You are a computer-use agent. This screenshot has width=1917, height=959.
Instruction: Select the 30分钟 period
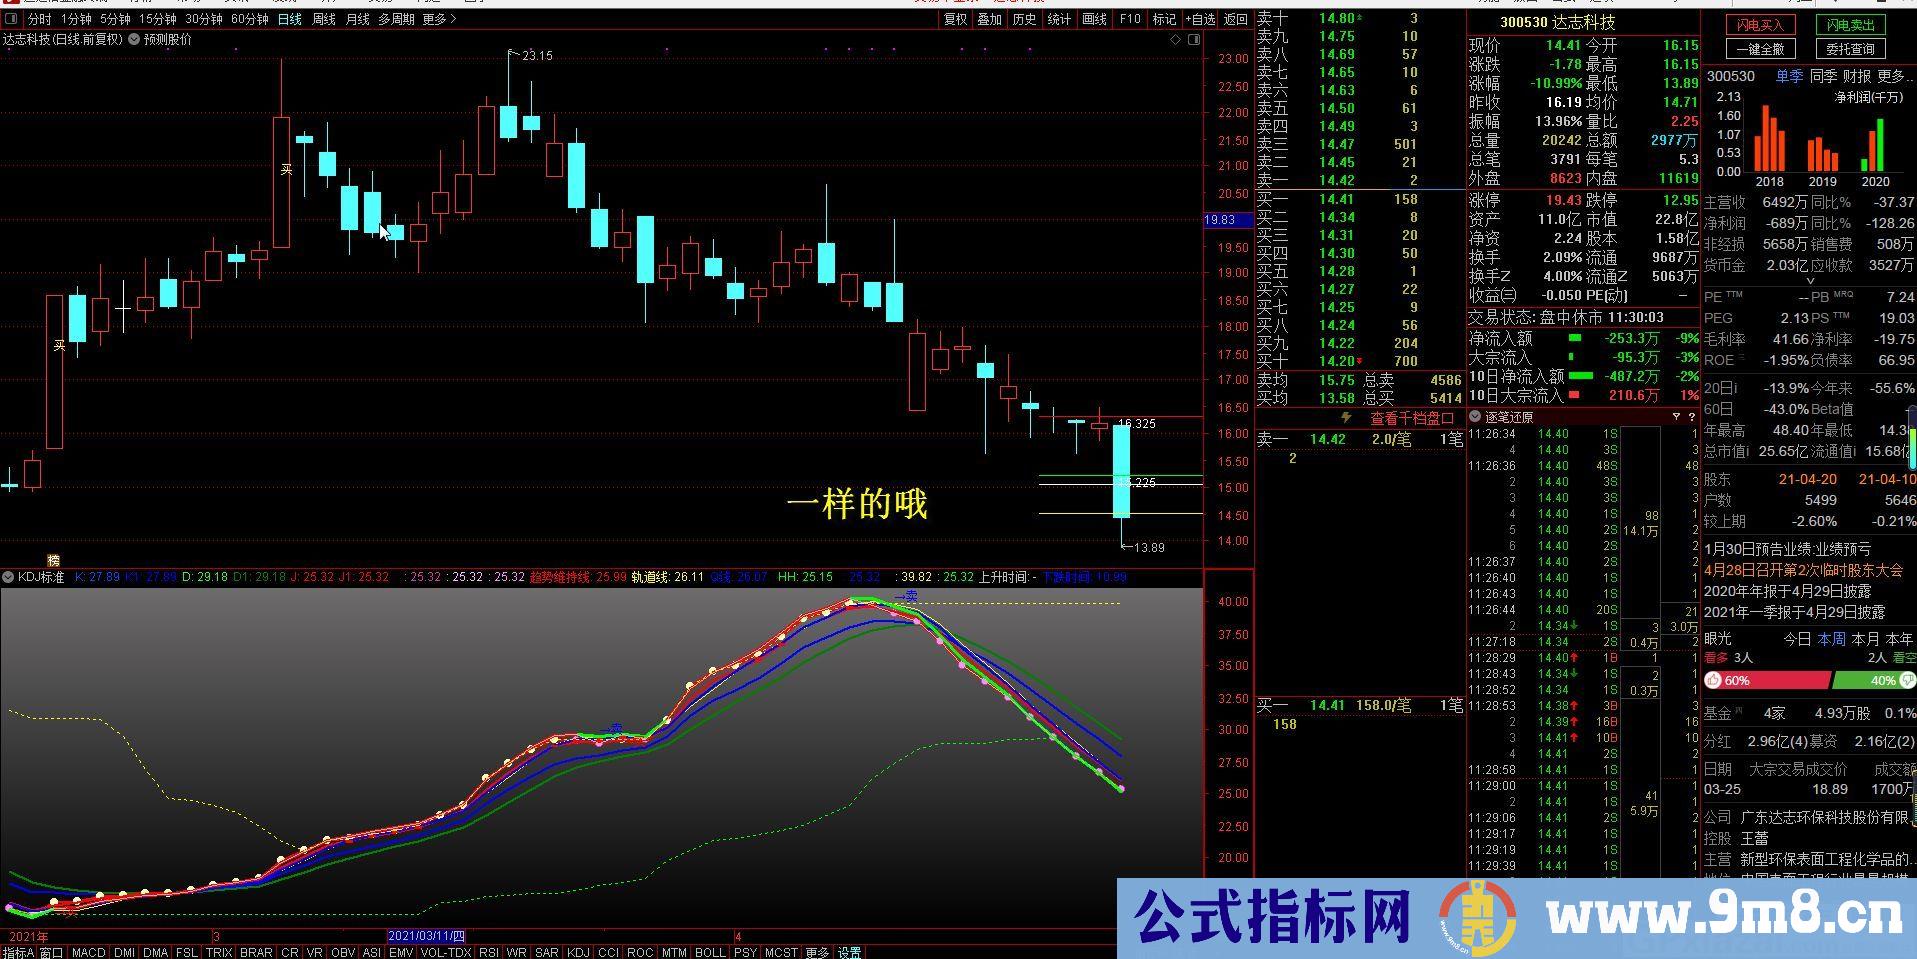[203, 19]
